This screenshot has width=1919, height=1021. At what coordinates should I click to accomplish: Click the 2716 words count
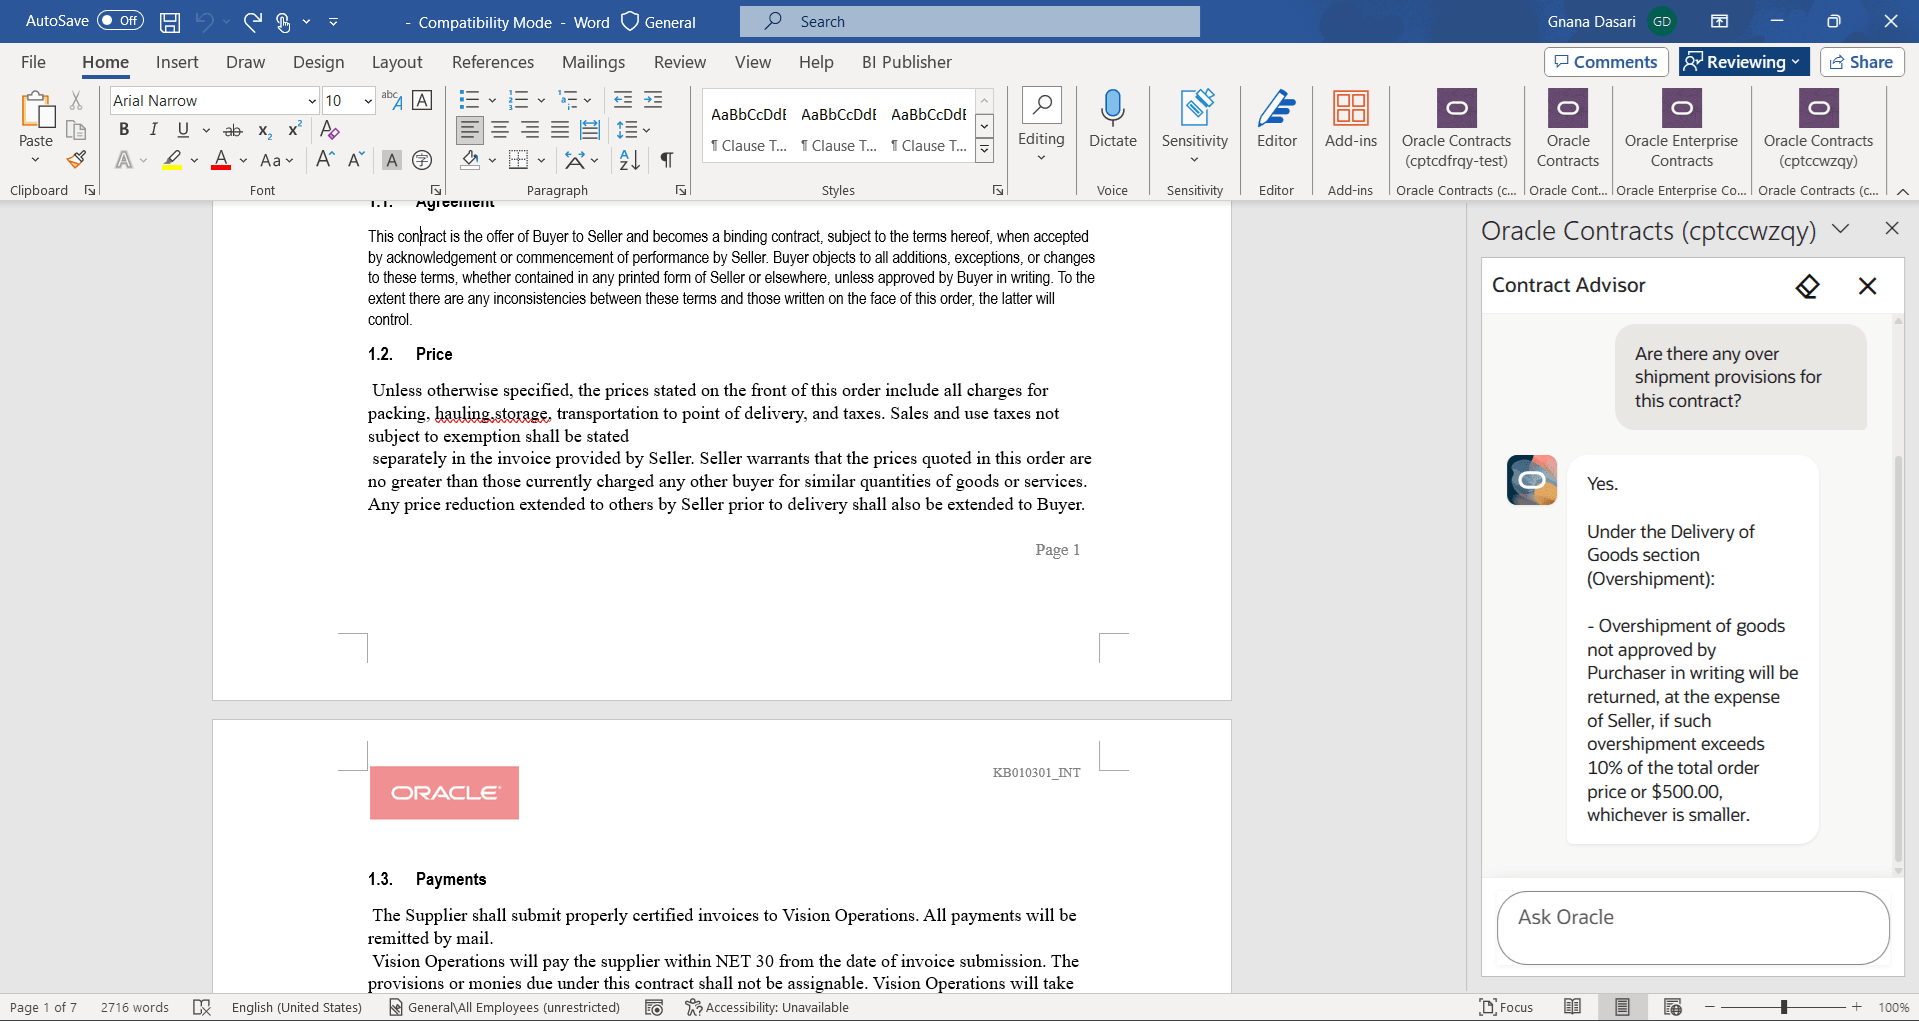click(x=135, y=1007)
